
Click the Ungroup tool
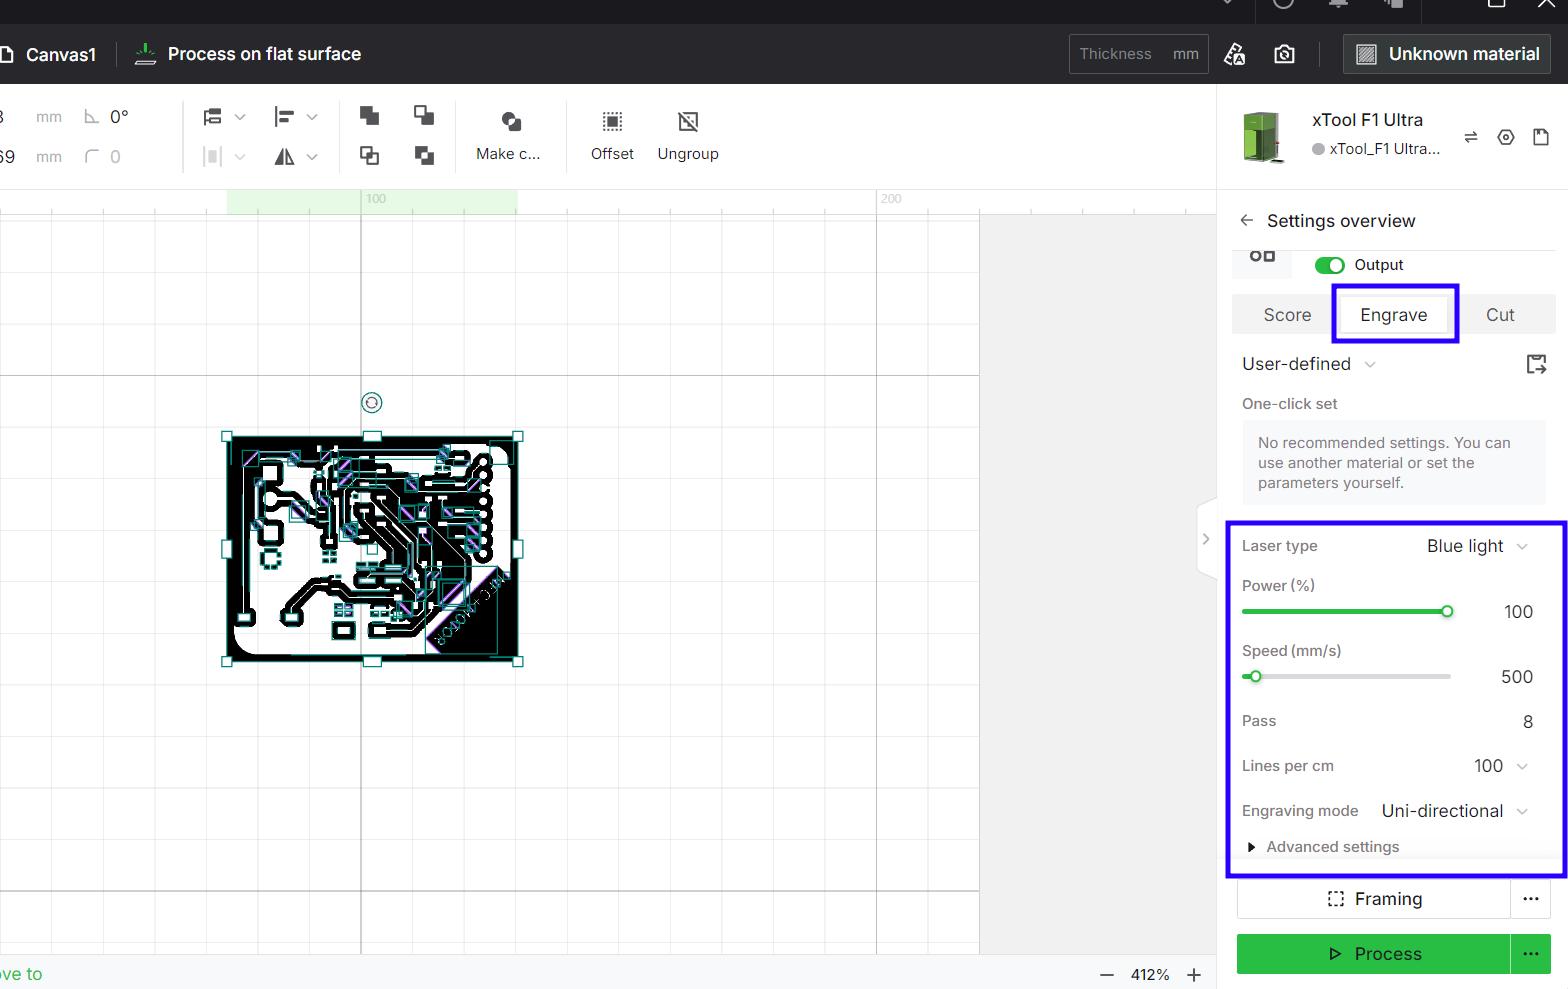688,135
